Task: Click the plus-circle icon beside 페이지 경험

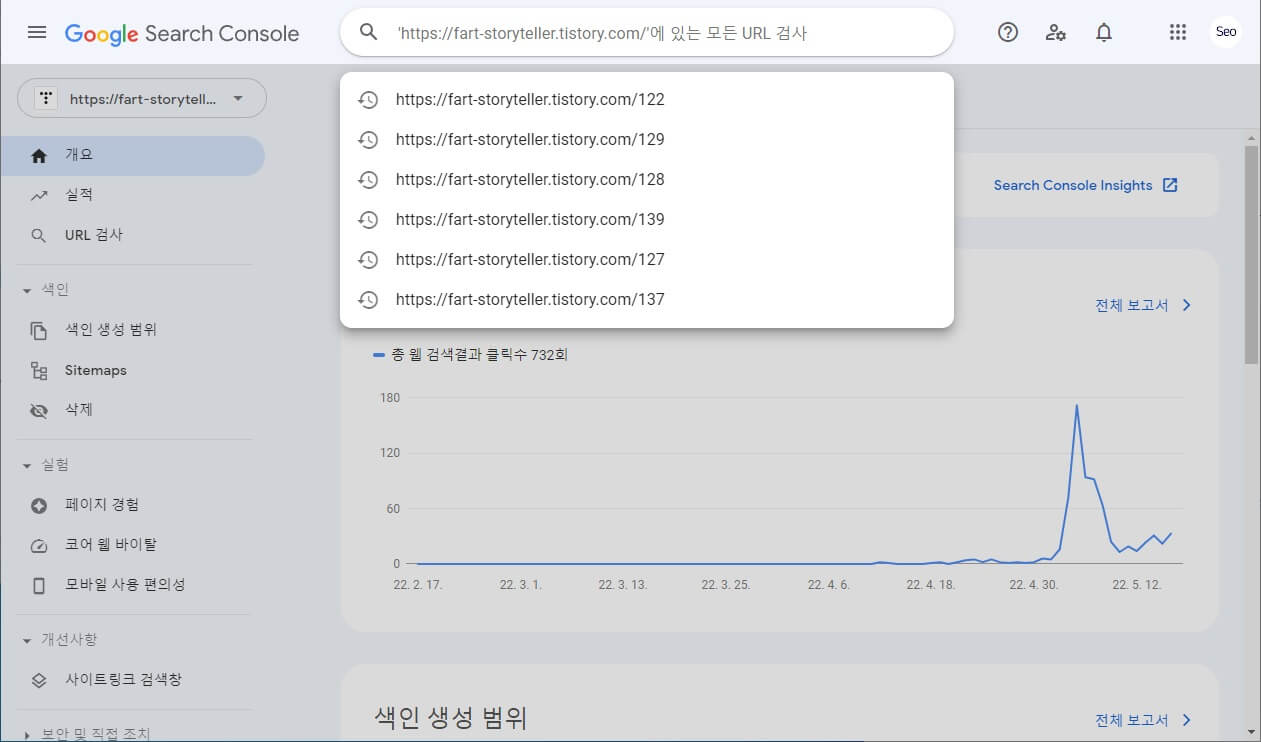Action: coord(39,505)
